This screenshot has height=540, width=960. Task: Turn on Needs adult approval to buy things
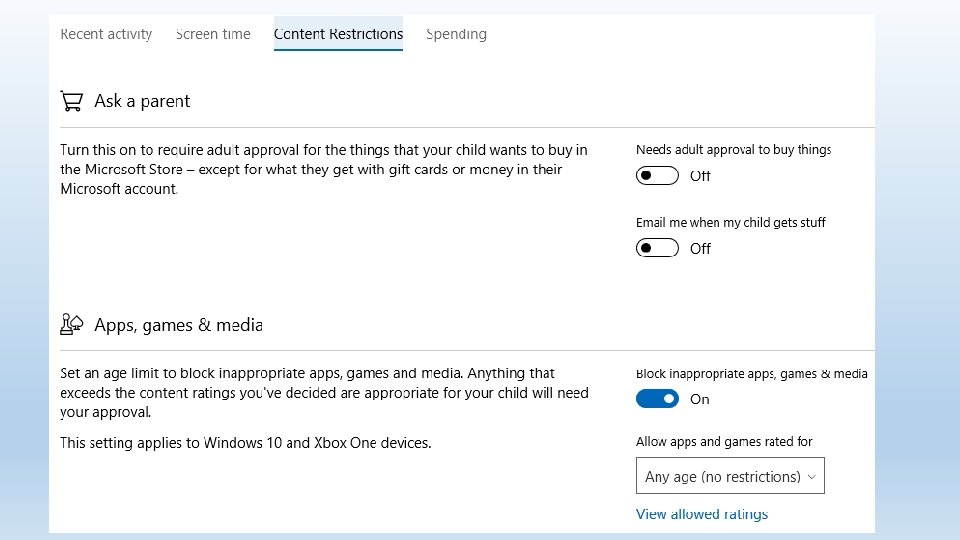point(657,176)
